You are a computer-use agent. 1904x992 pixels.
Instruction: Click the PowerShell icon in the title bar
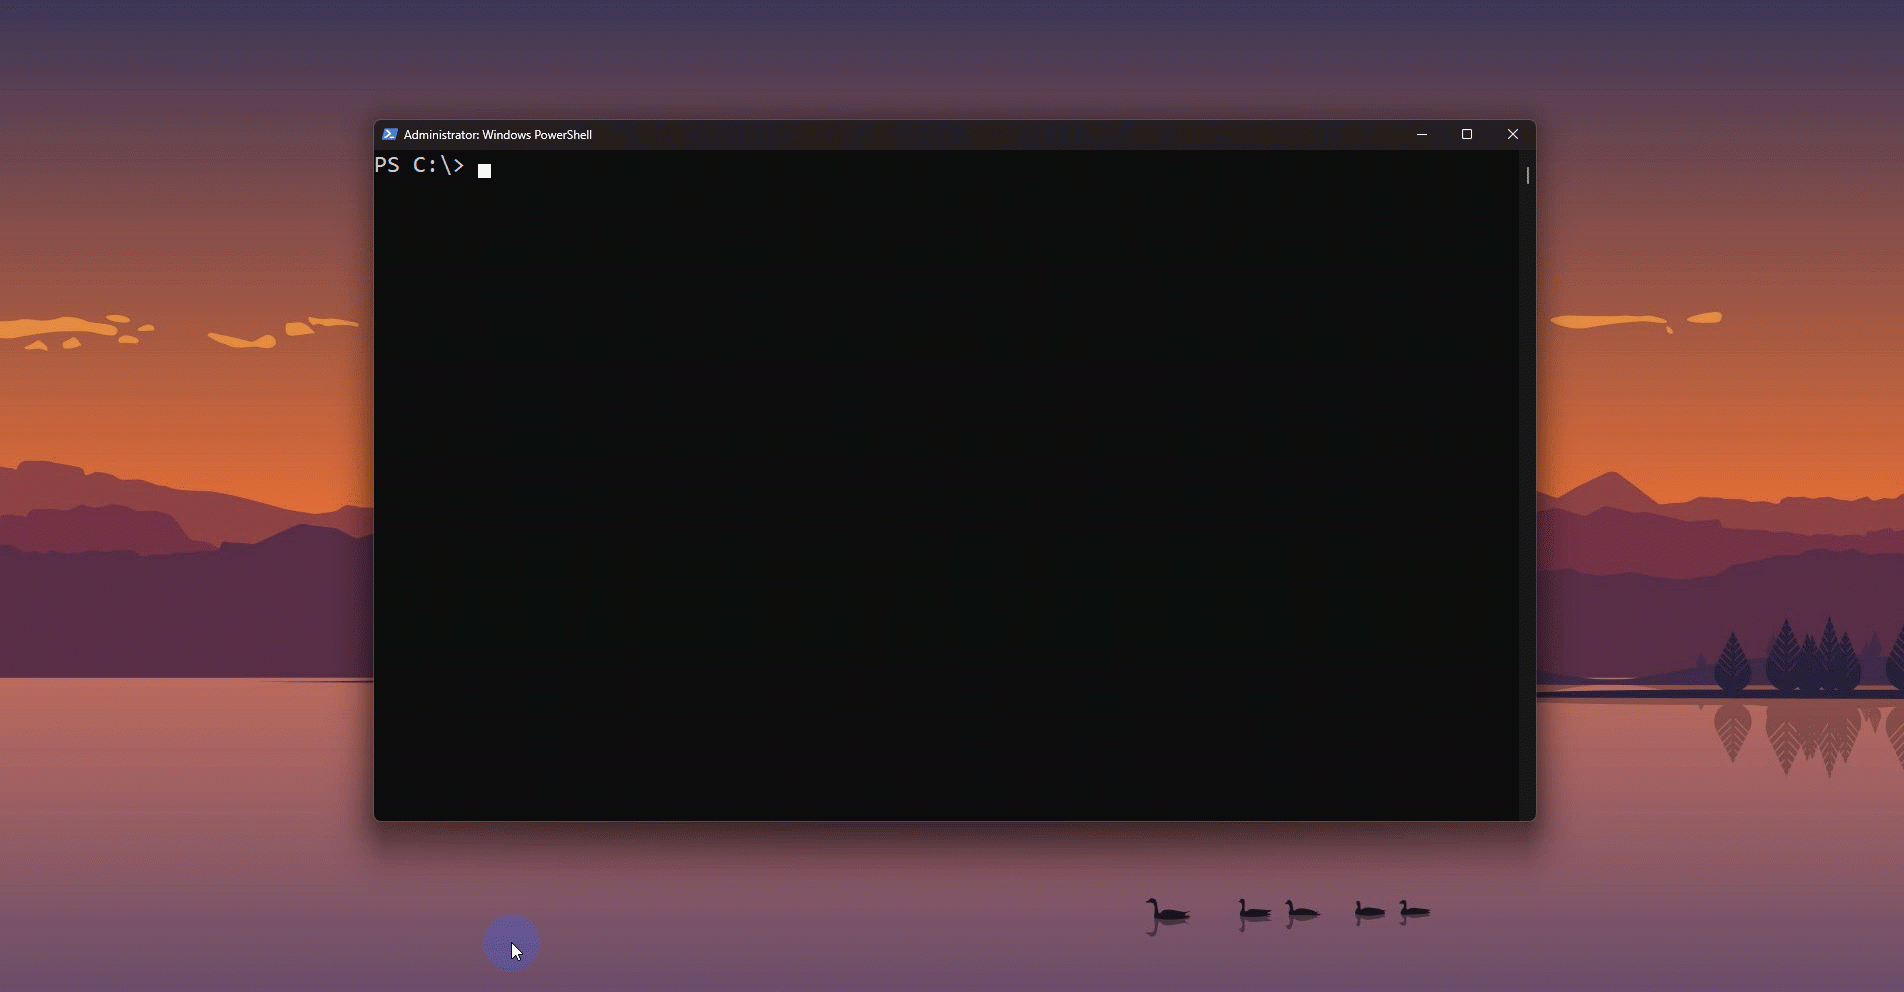tap(390, 134)
